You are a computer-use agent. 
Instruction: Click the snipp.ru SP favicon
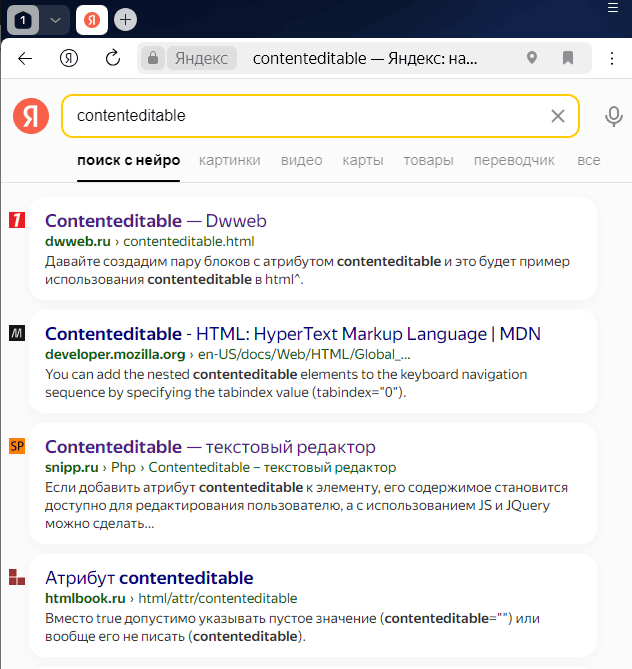click(x=17, y=446)
